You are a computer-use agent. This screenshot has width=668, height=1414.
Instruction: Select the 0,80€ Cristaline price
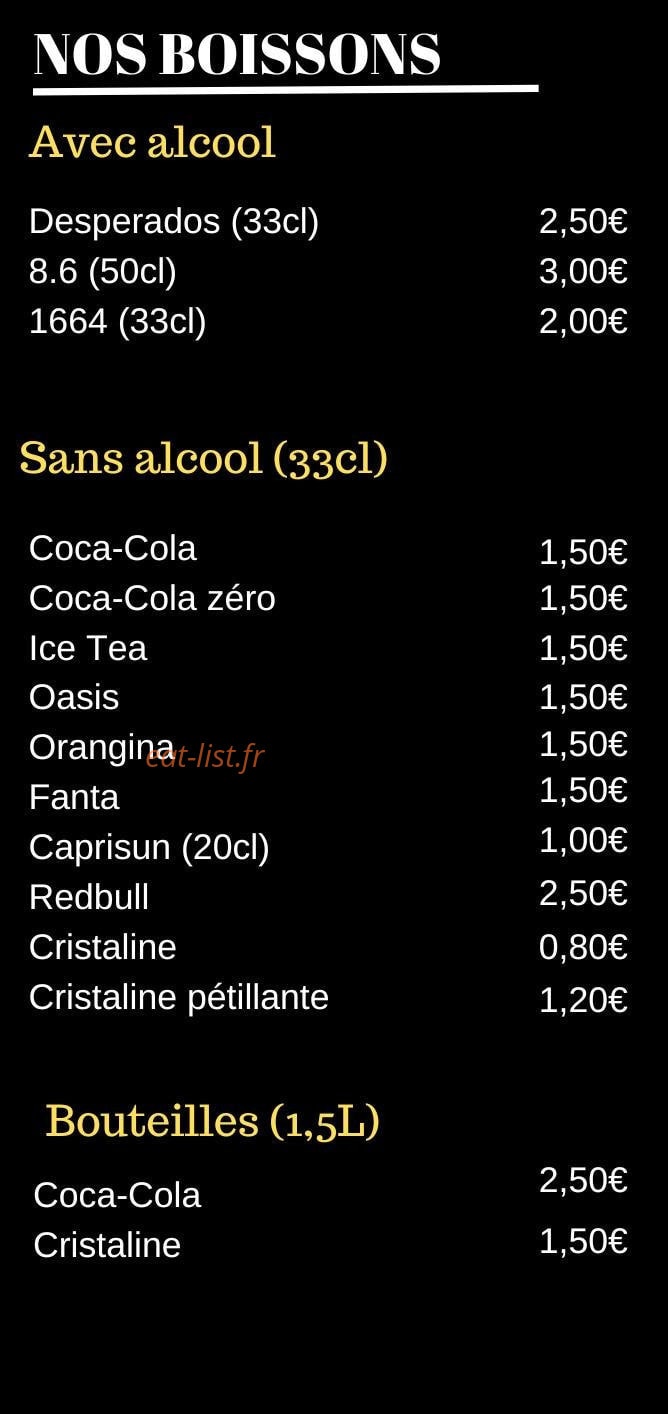(x=583, y=947)
